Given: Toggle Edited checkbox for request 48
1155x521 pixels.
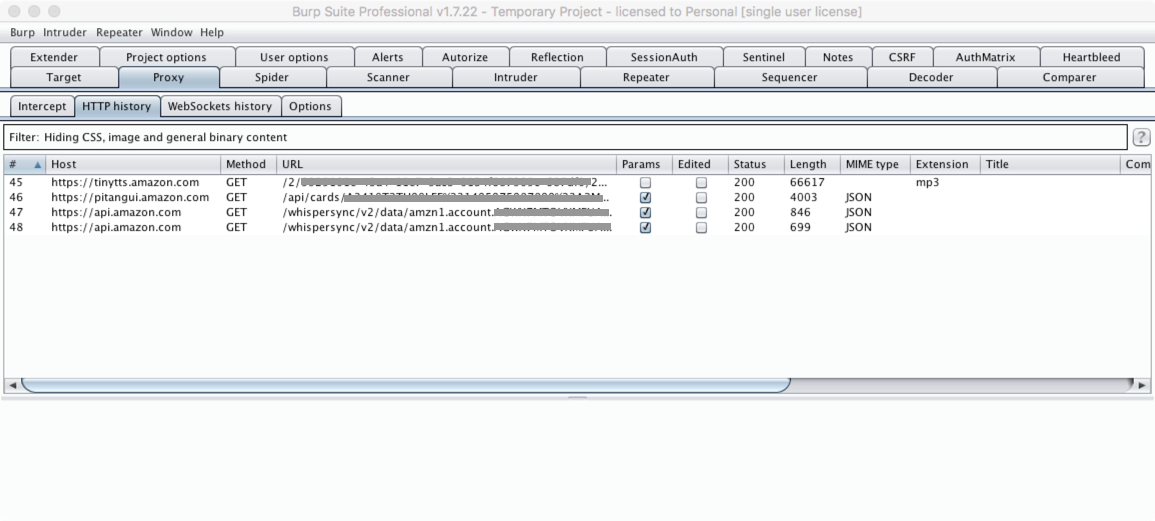Looking at the screenshot, I should [x=701, y=228].
